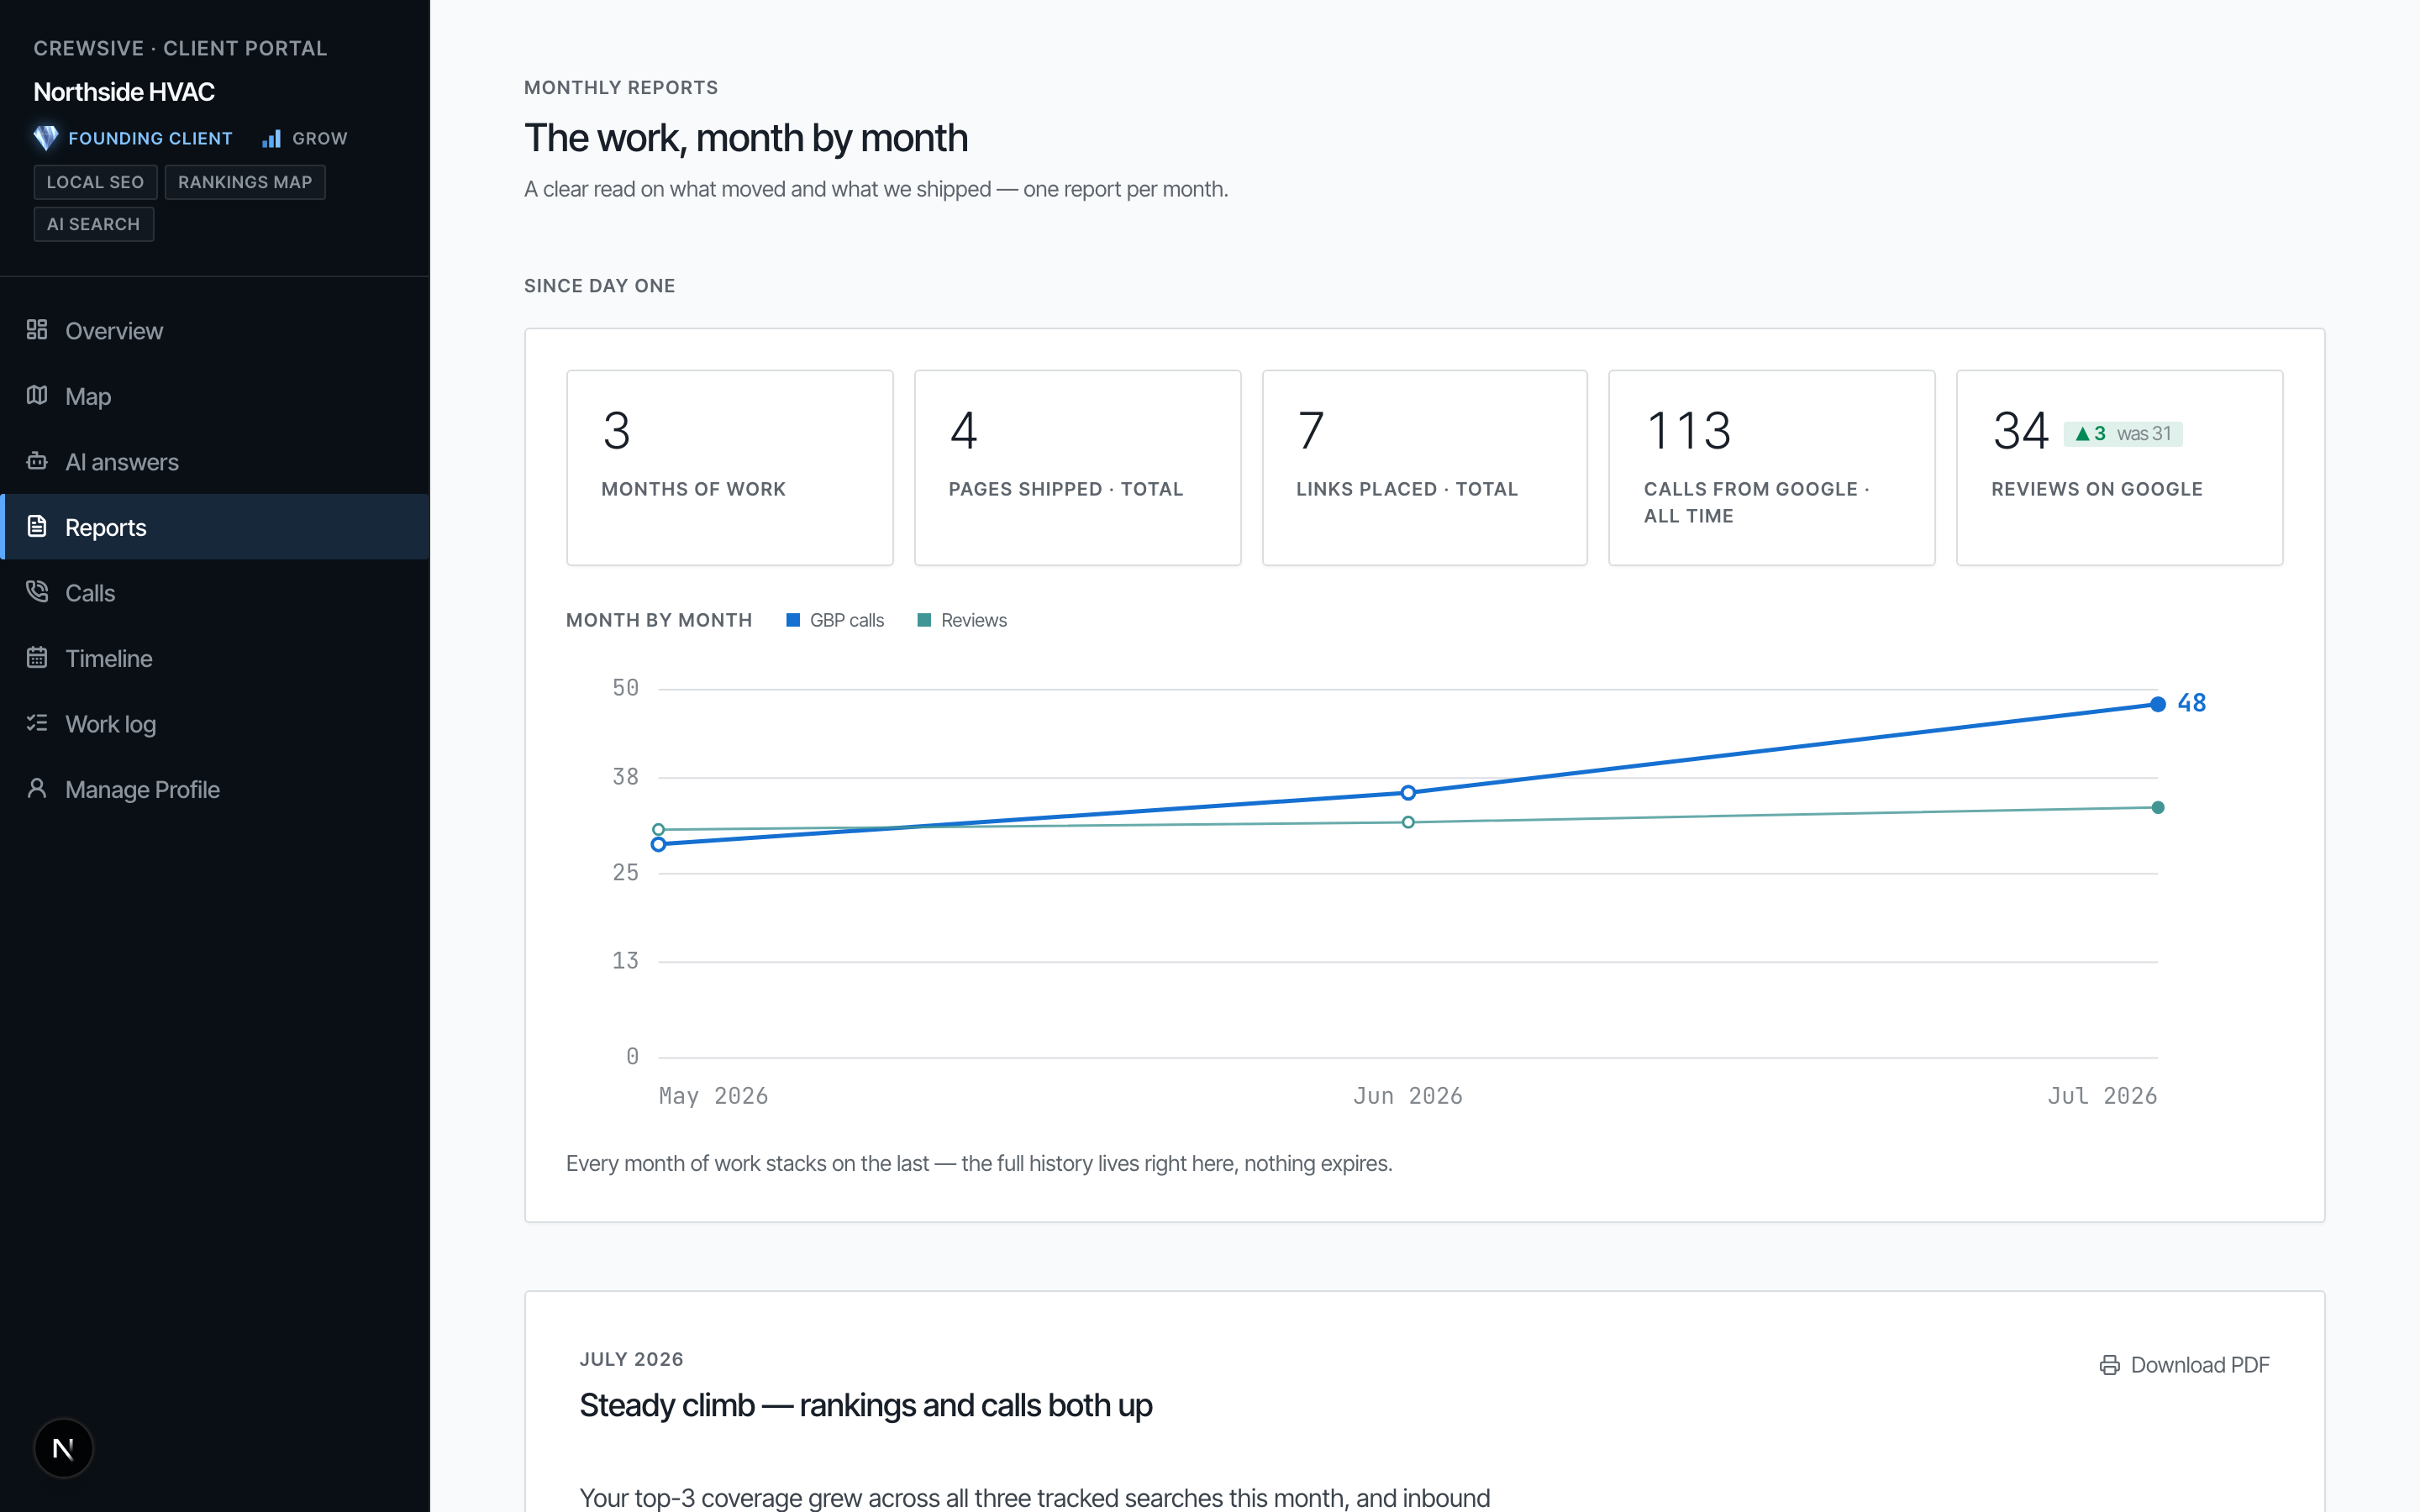2420x1512 pixels.
Task: Click 'Steady climb — rankings and calls both up'
Action: click(x=866, y=1405)
